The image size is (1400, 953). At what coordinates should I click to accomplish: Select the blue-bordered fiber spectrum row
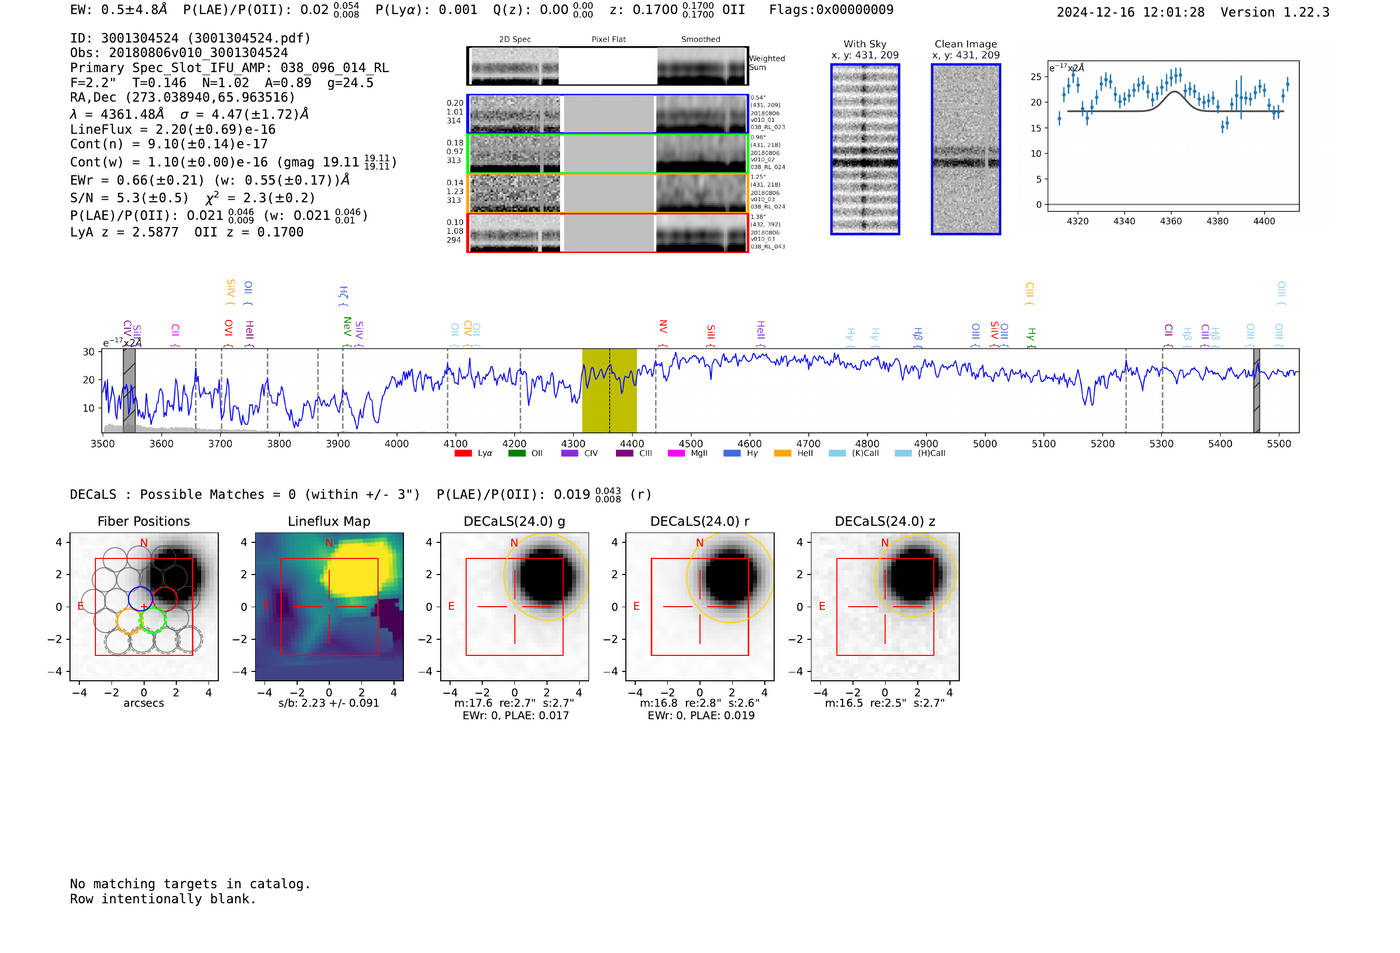pyautogui.click(x=607, y=114)
